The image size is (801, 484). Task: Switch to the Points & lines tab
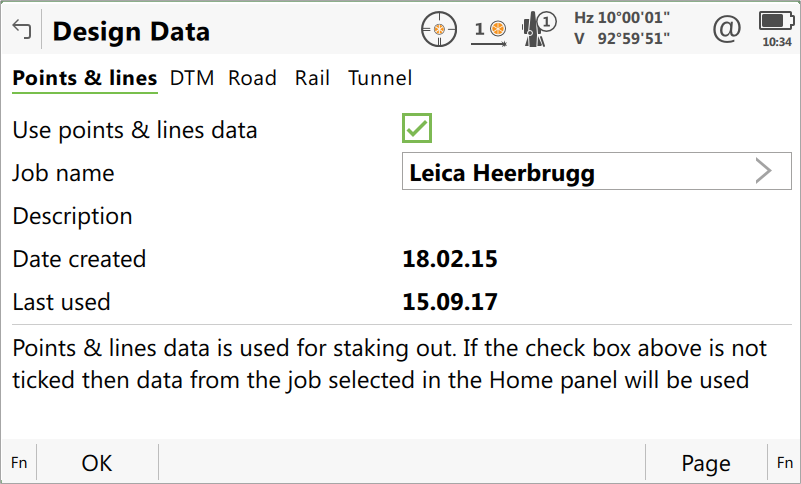(x=85, y=78)
